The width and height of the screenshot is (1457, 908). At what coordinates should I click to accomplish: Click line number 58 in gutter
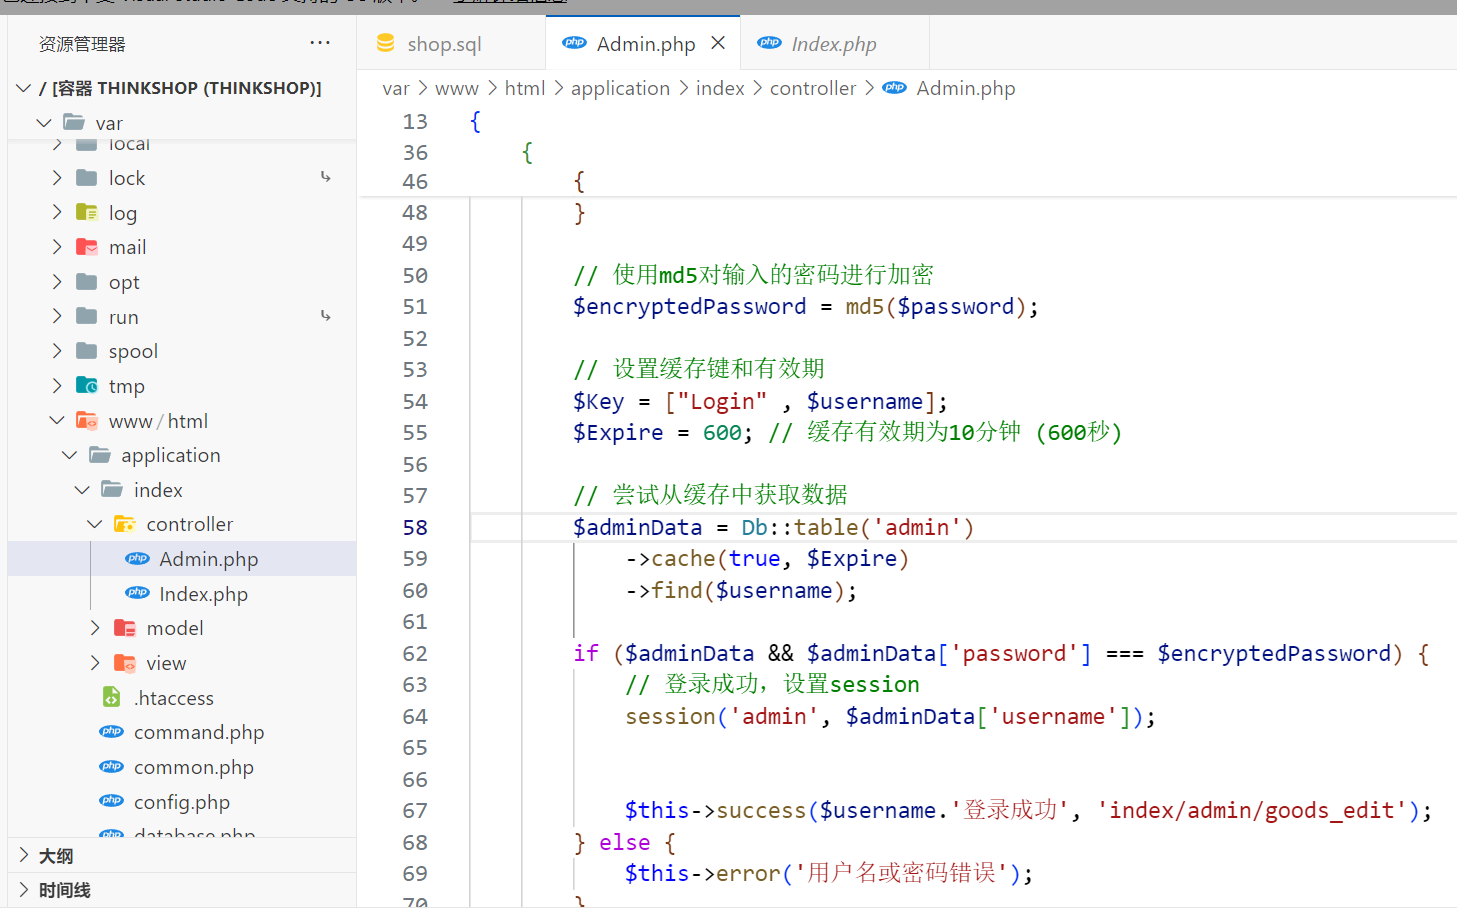click(415, 527)
